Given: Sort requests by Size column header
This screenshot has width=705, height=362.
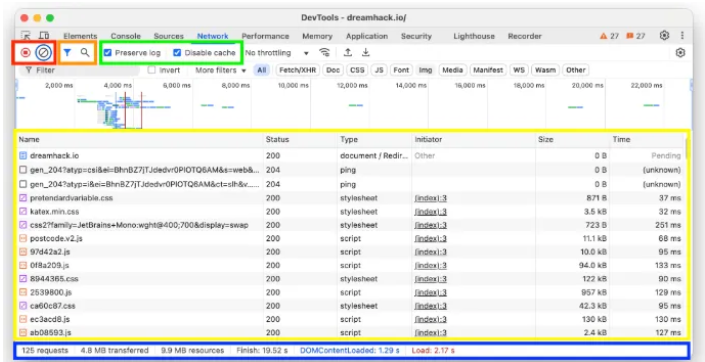Looking at the screenshot, I should [x=572, y=139].
